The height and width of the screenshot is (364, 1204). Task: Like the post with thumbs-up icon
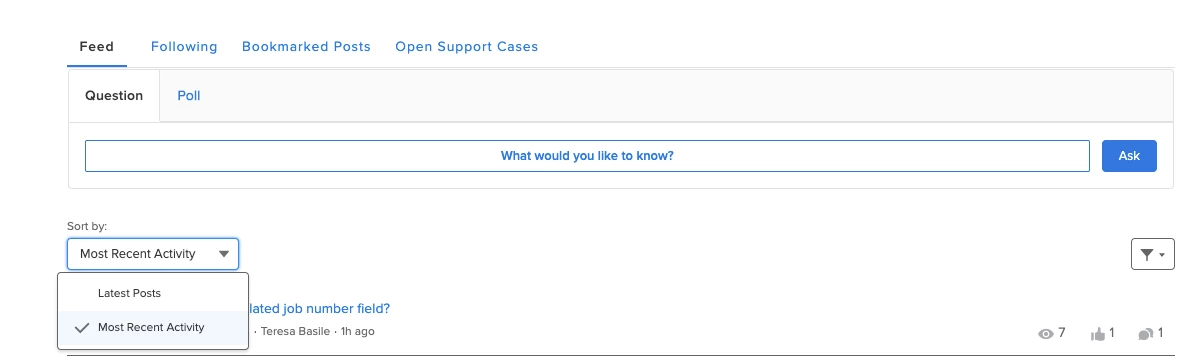pos(1097,333)
